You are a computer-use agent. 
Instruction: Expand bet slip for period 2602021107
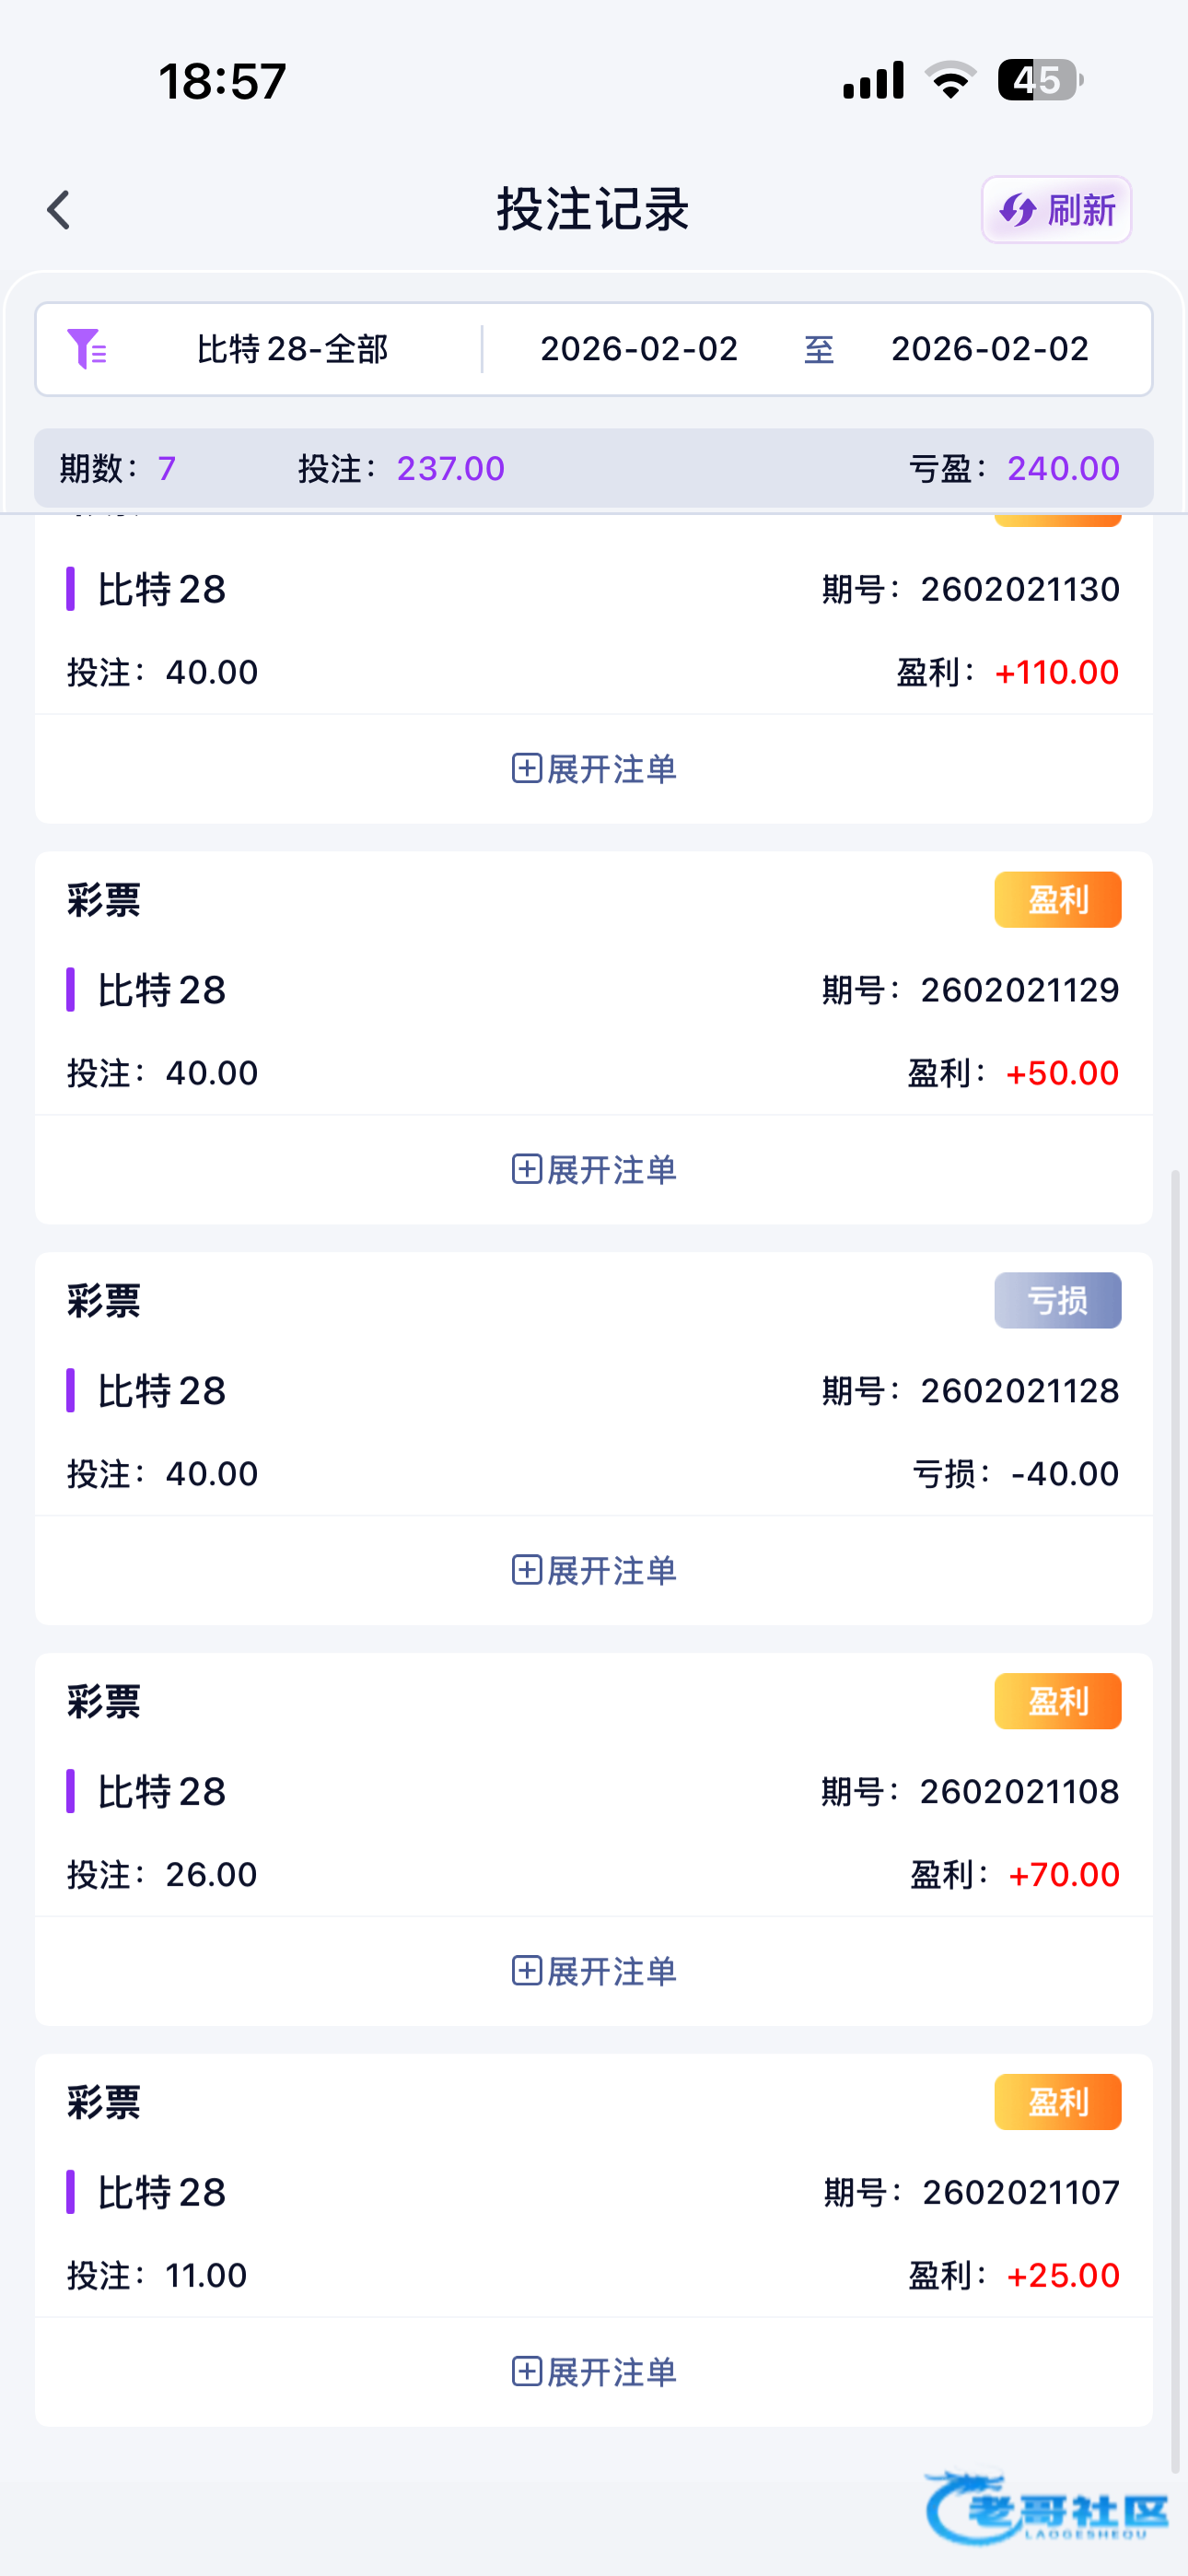[x=594, y=2372]
